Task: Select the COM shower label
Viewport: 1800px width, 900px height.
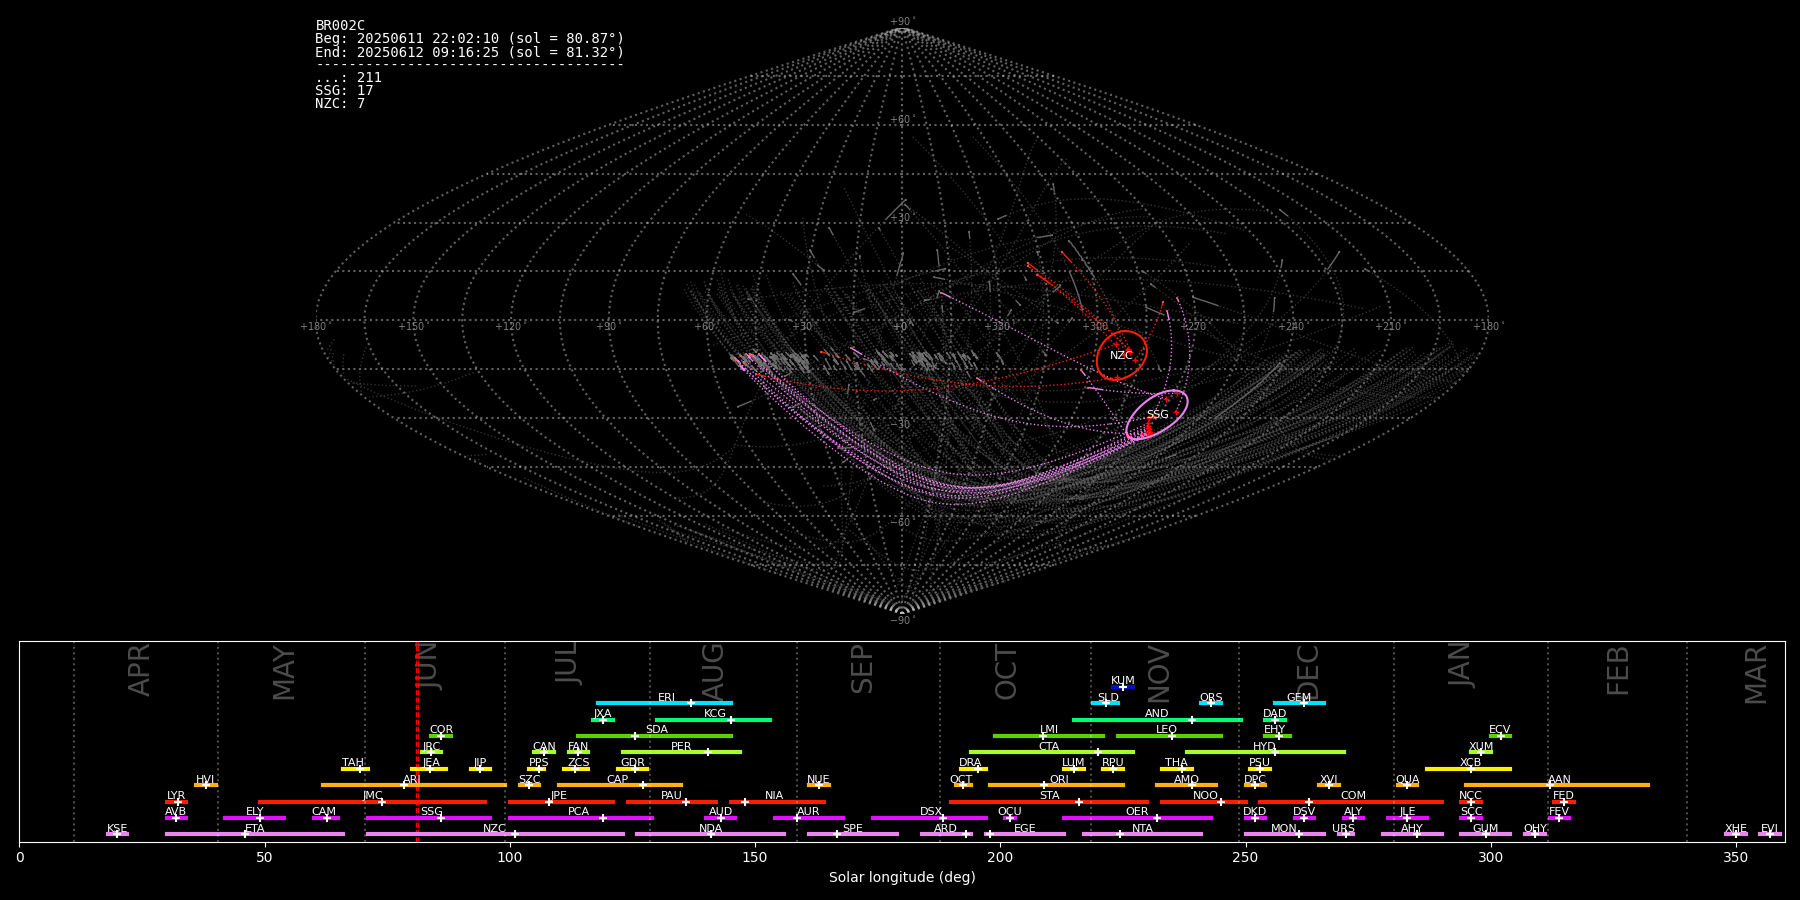Action: 1353,796
